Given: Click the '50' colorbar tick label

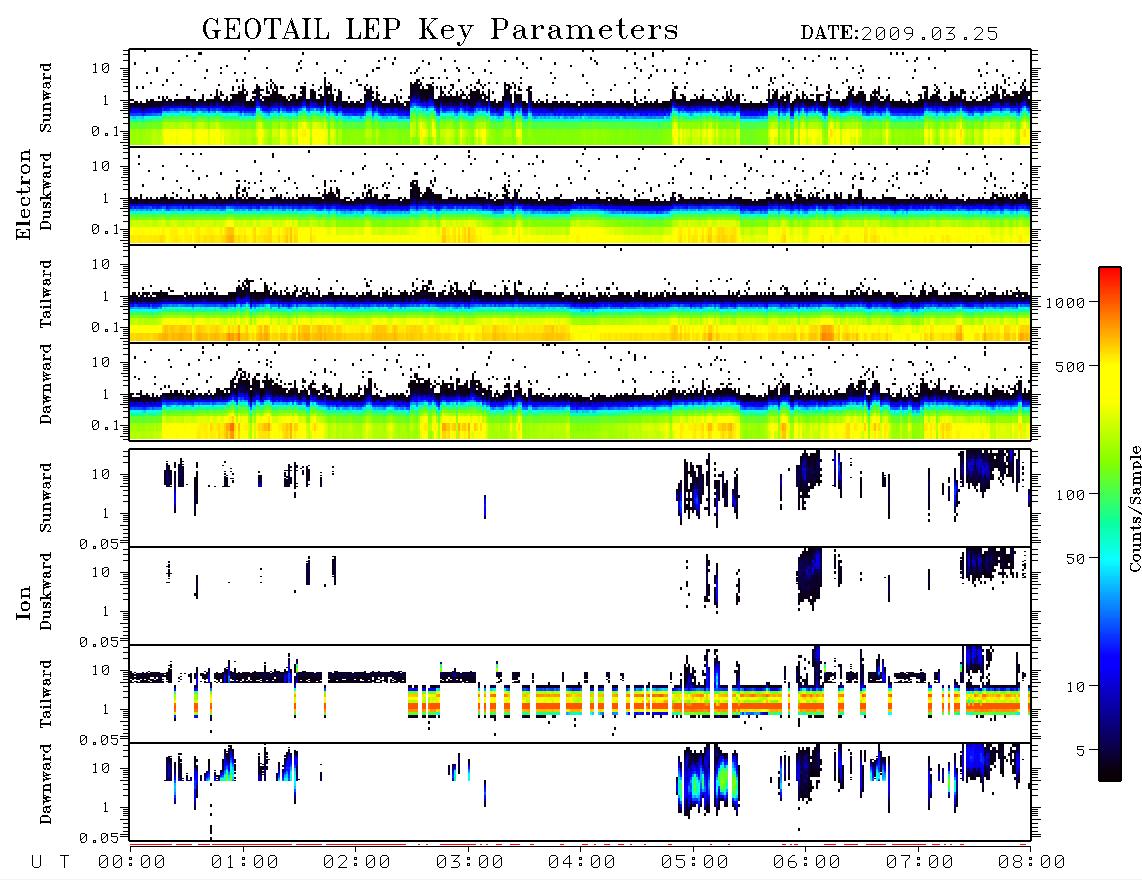Looking at the screenshot, I should pyautogui.click(x=1076, y=559).
